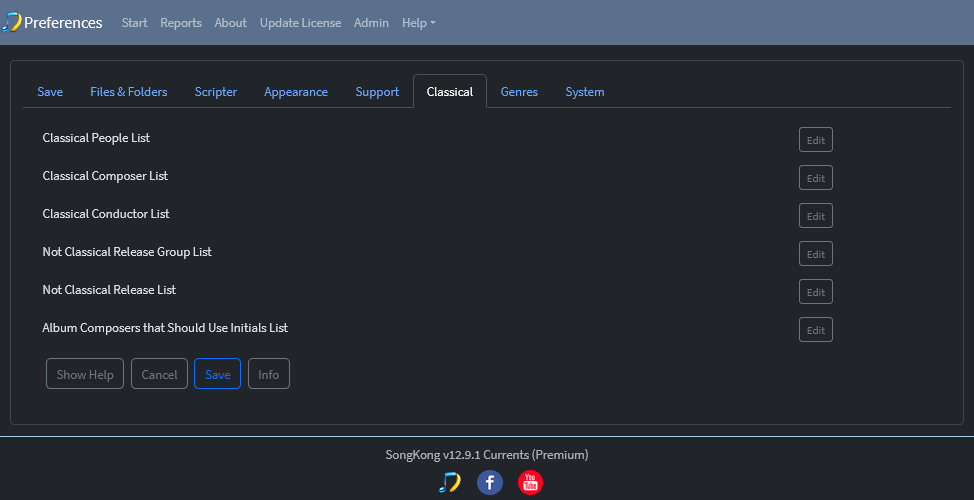The width and height of the screenshot is (974, 500).
Task: Open the SongKong music note icon in footer
Action: coord(449,483)
